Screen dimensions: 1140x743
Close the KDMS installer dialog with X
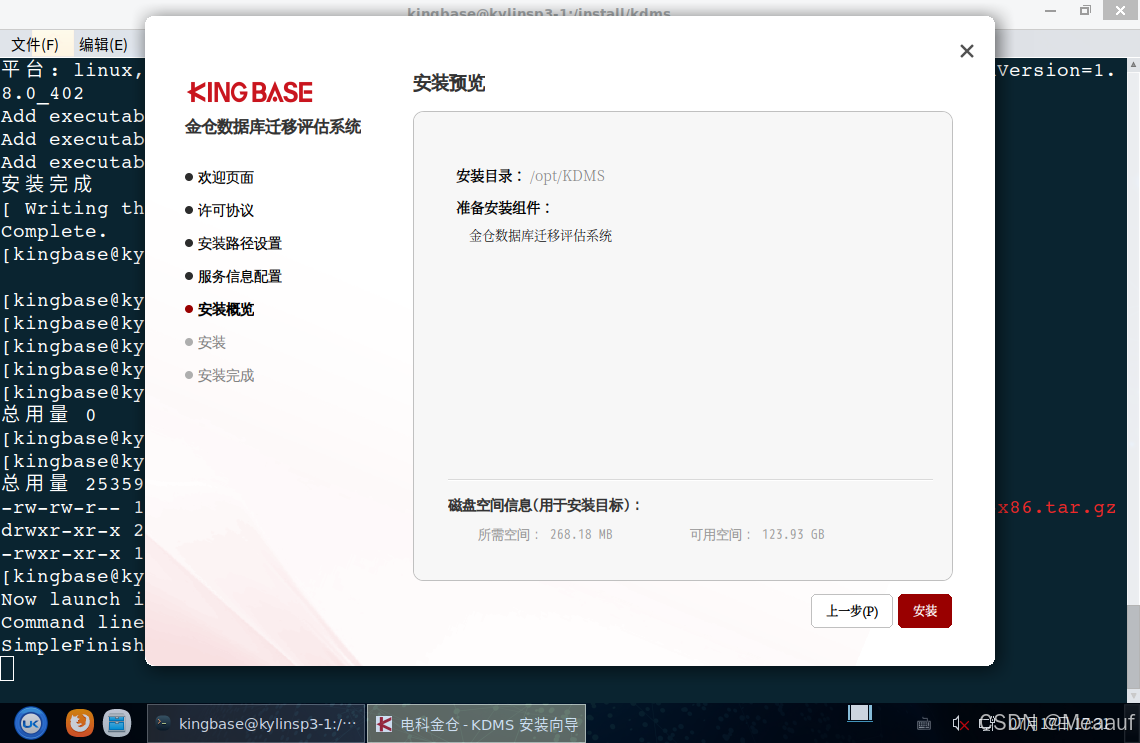pos(966,51)
